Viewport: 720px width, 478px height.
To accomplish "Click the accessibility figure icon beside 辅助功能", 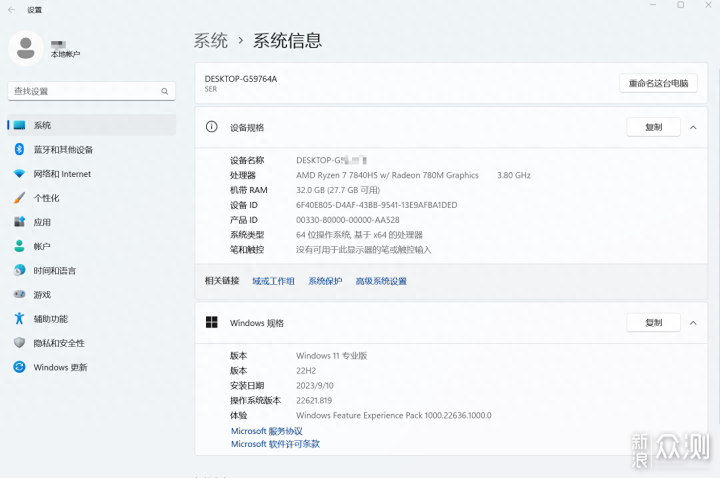I will pyautogui.click(x=19, y=318).
